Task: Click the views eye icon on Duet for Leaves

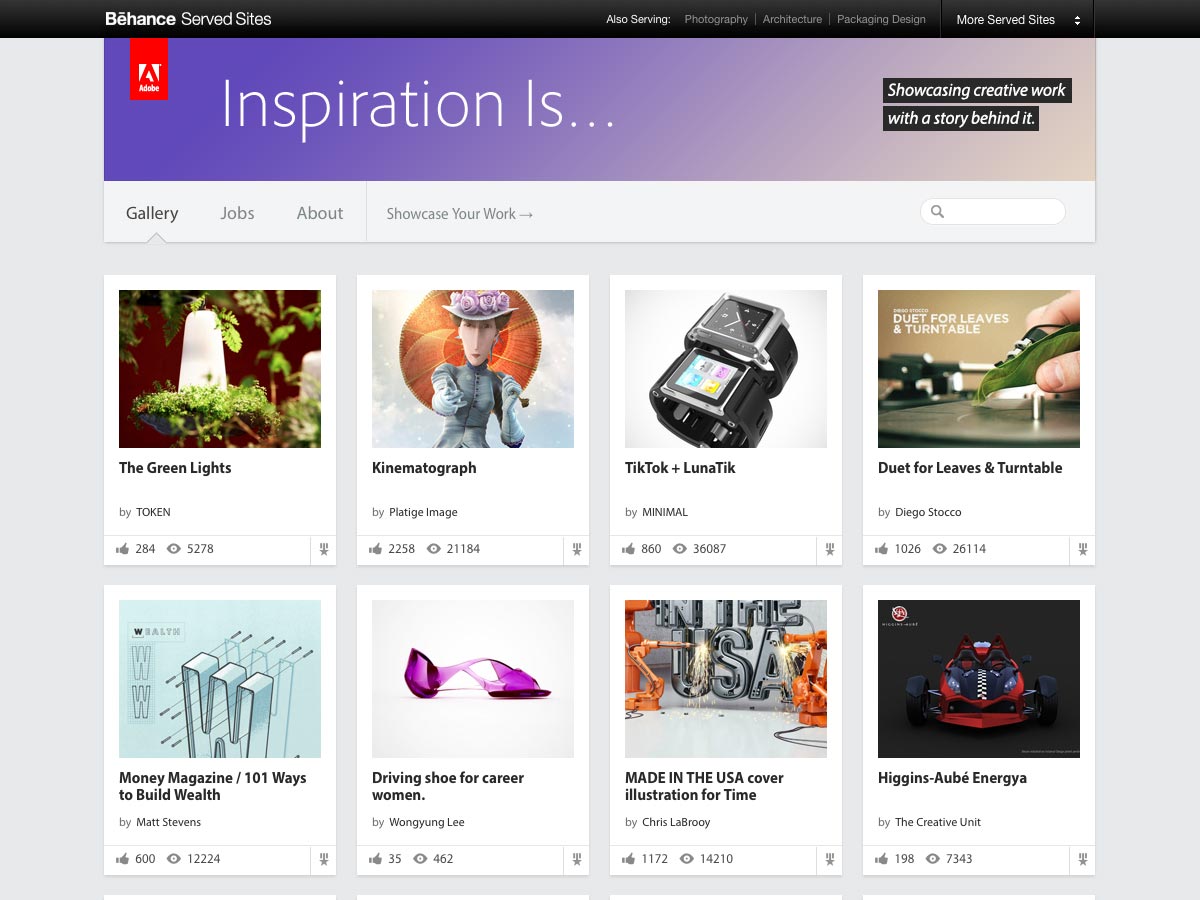Action: click(939, 549)
